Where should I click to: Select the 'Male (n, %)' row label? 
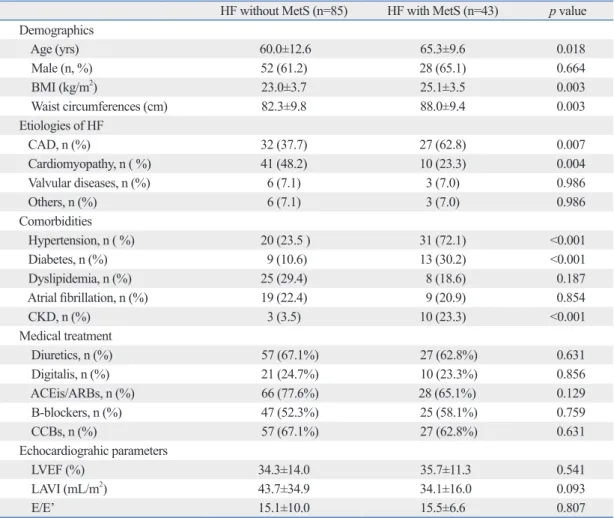point(62,69)
